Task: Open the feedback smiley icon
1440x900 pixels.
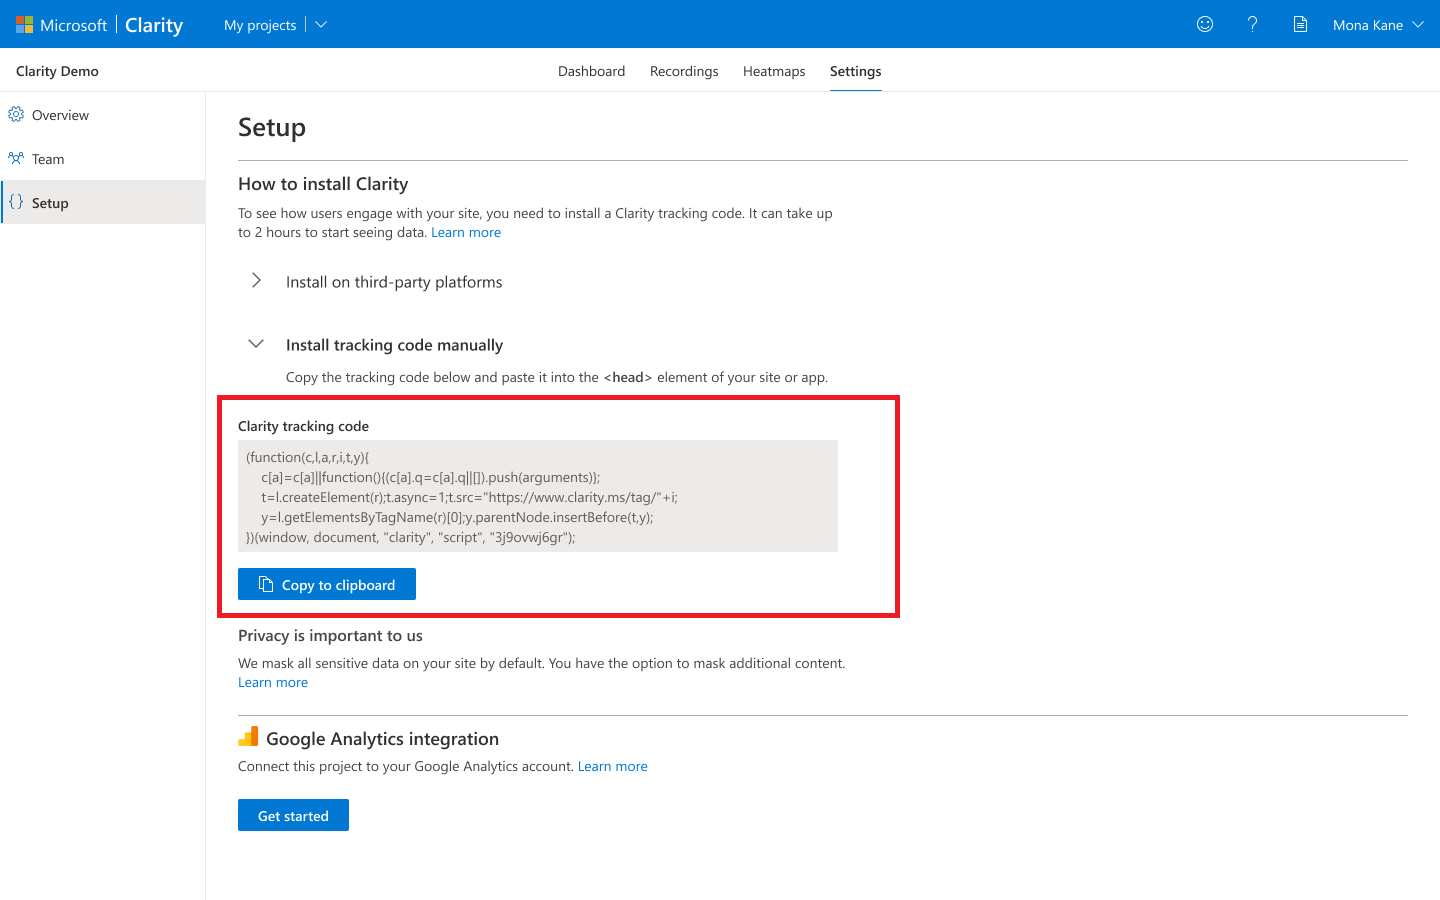Action: click(1205, 24)
